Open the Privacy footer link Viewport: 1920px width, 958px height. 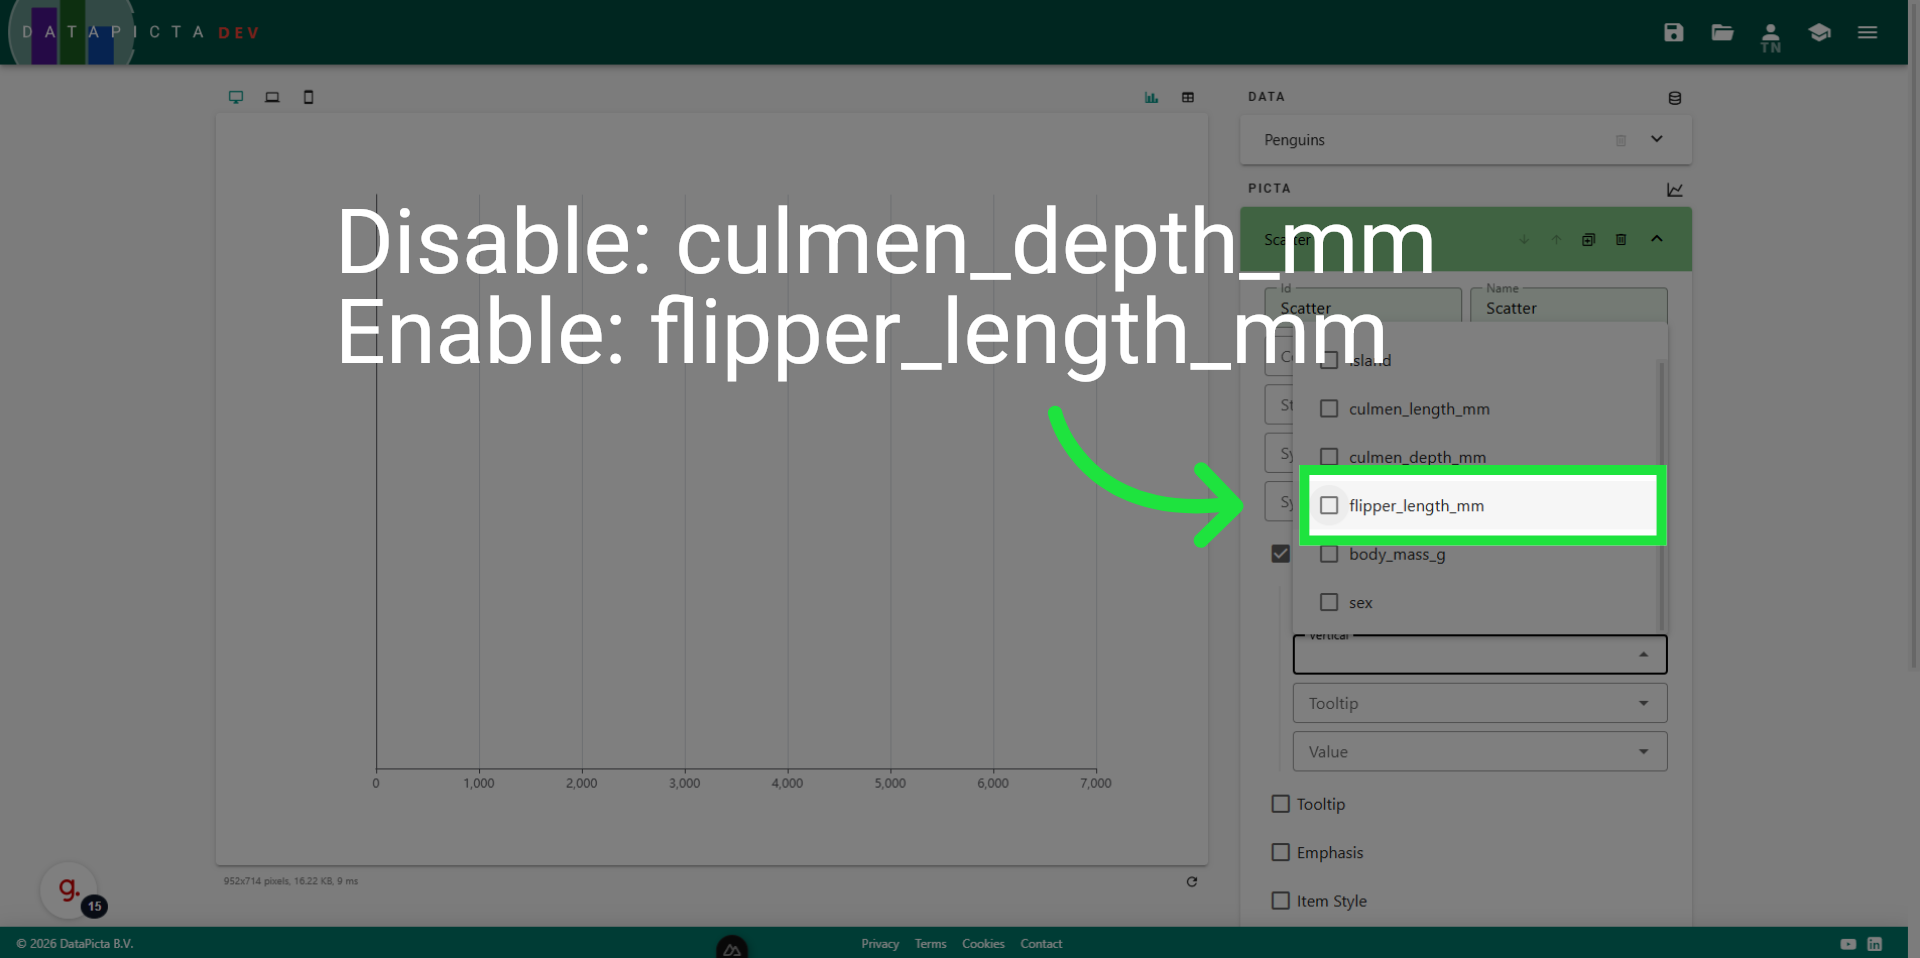click(x=879, y=944)
